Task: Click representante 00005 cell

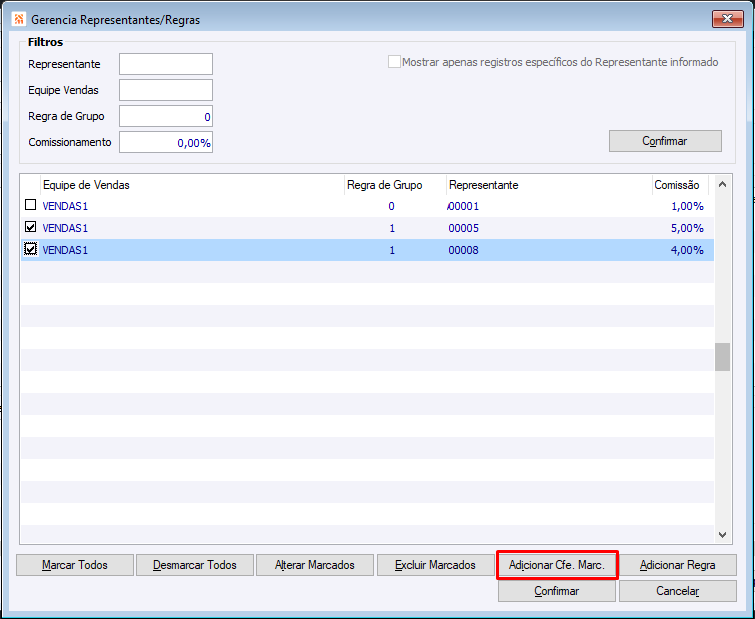Action: [x=464, y=228]
